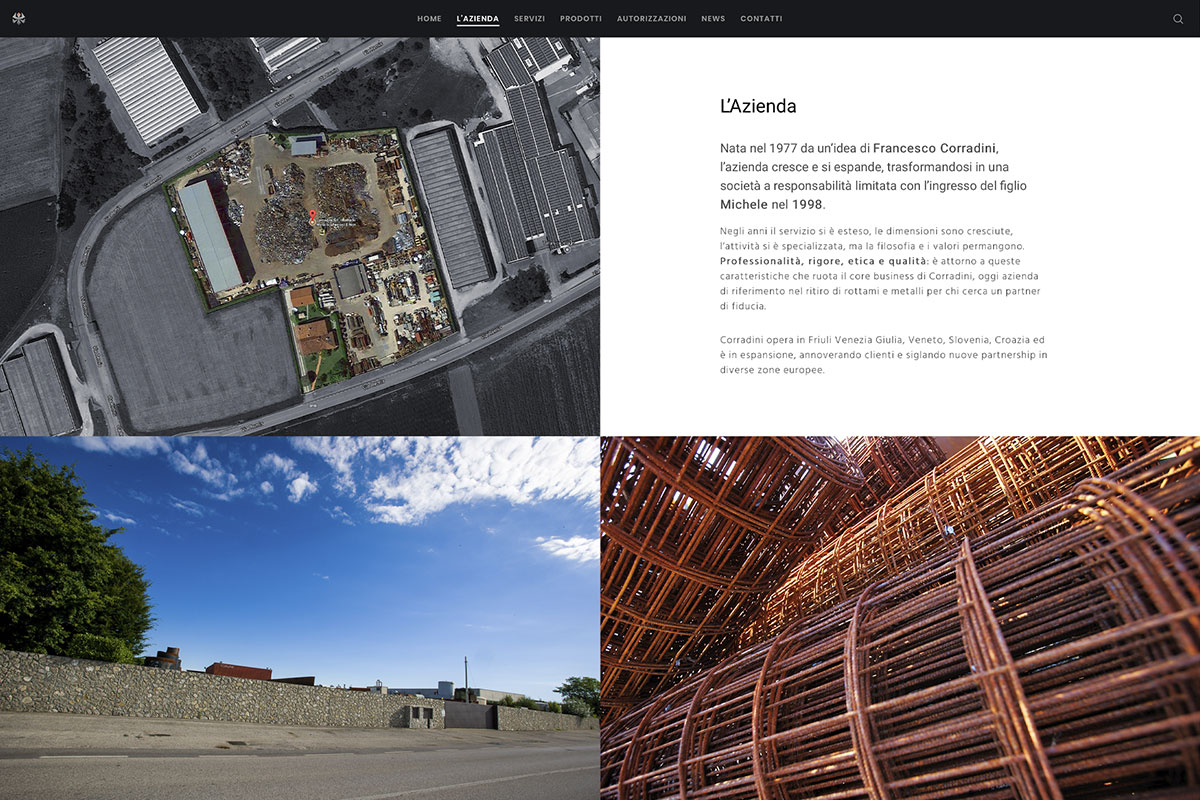The height and width of the screenshot is (800, 1200).
Task: Click the bold name "Francesco Corradini"
Action: point(935,148)
